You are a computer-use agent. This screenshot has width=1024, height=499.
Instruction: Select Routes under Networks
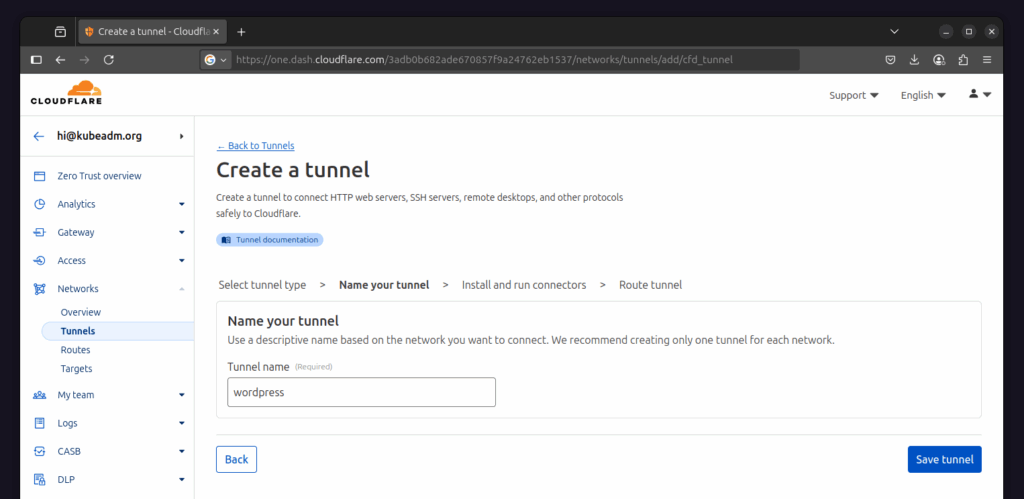tap(75, 349)
